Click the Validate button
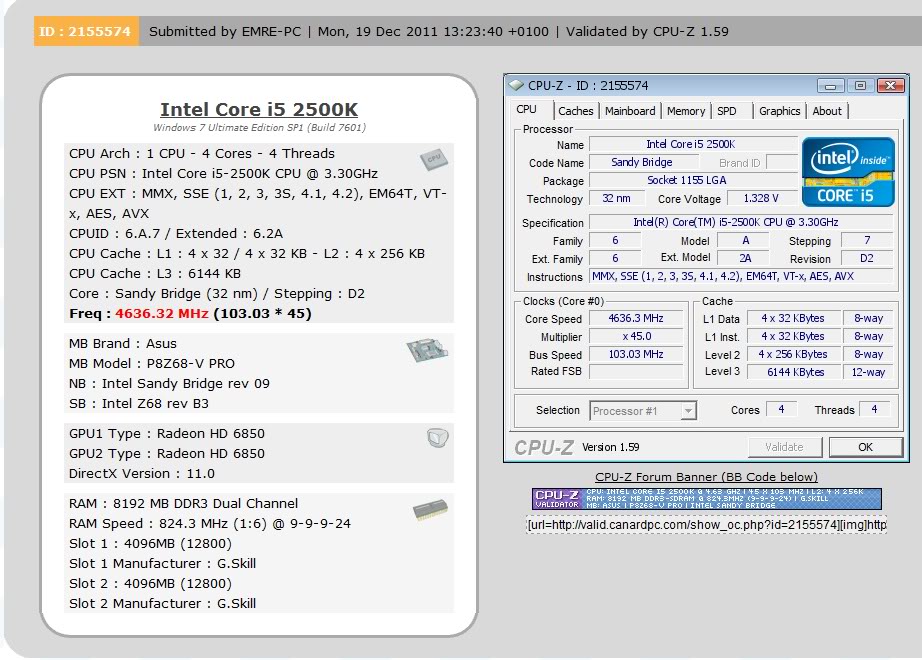 (784, 447)
